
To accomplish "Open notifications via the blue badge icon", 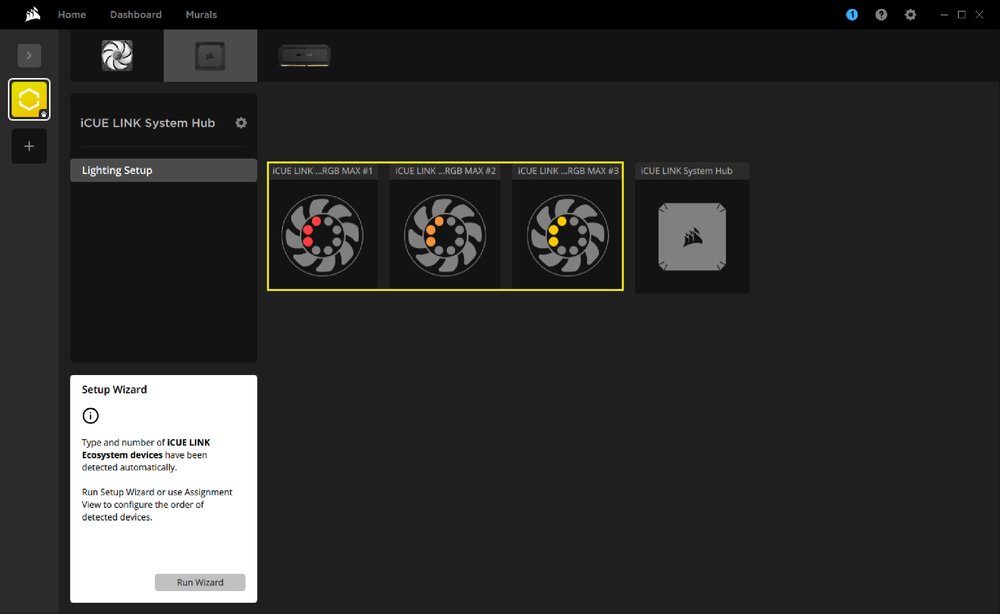I will coord(851,14).
